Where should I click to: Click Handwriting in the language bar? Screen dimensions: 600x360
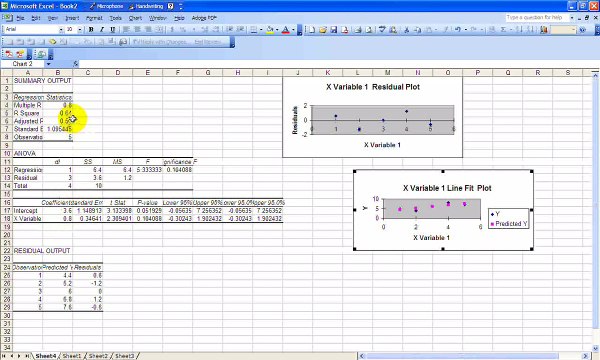[146, 6]
